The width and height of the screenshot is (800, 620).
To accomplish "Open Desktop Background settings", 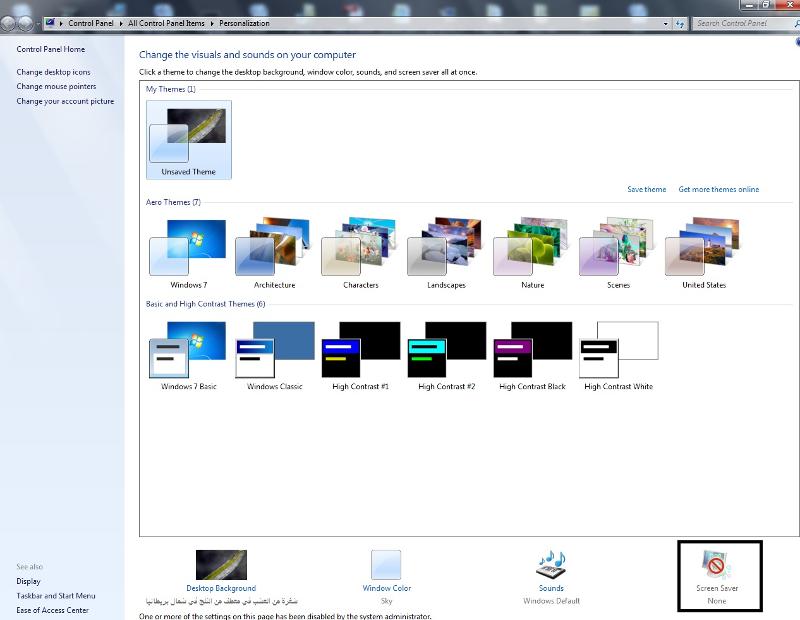I will [222, 565].
